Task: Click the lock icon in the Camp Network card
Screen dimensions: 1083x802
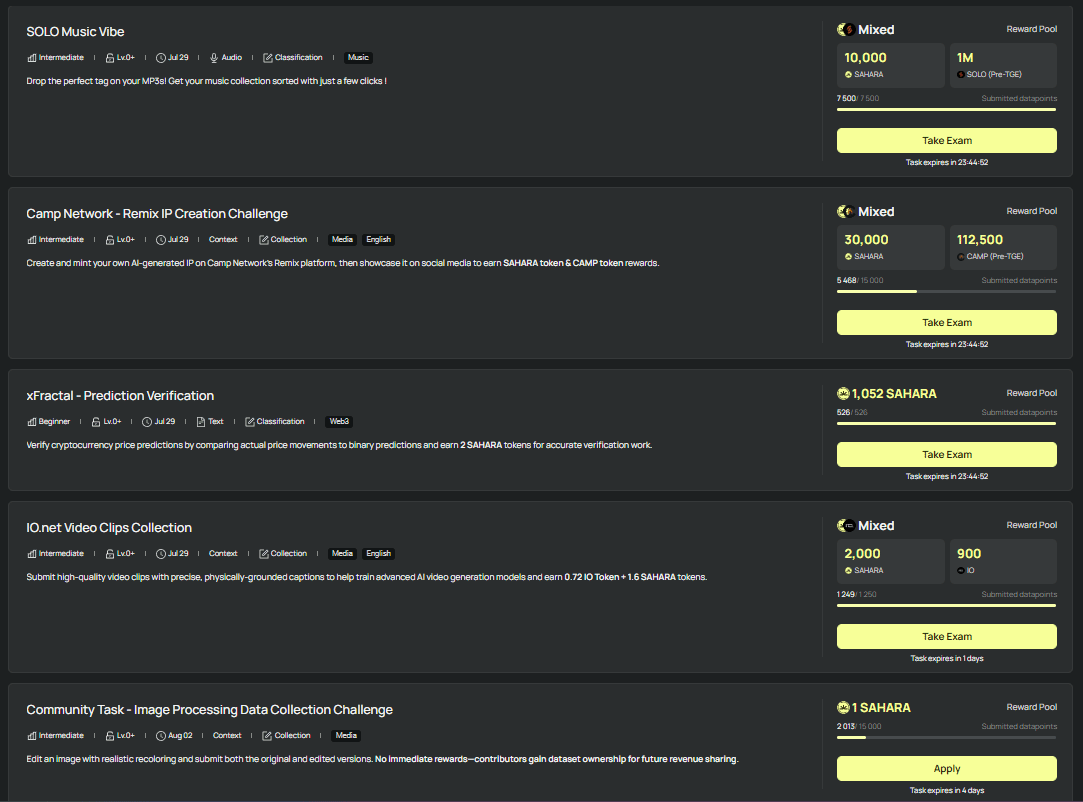Action: click(x=110, y=240)
